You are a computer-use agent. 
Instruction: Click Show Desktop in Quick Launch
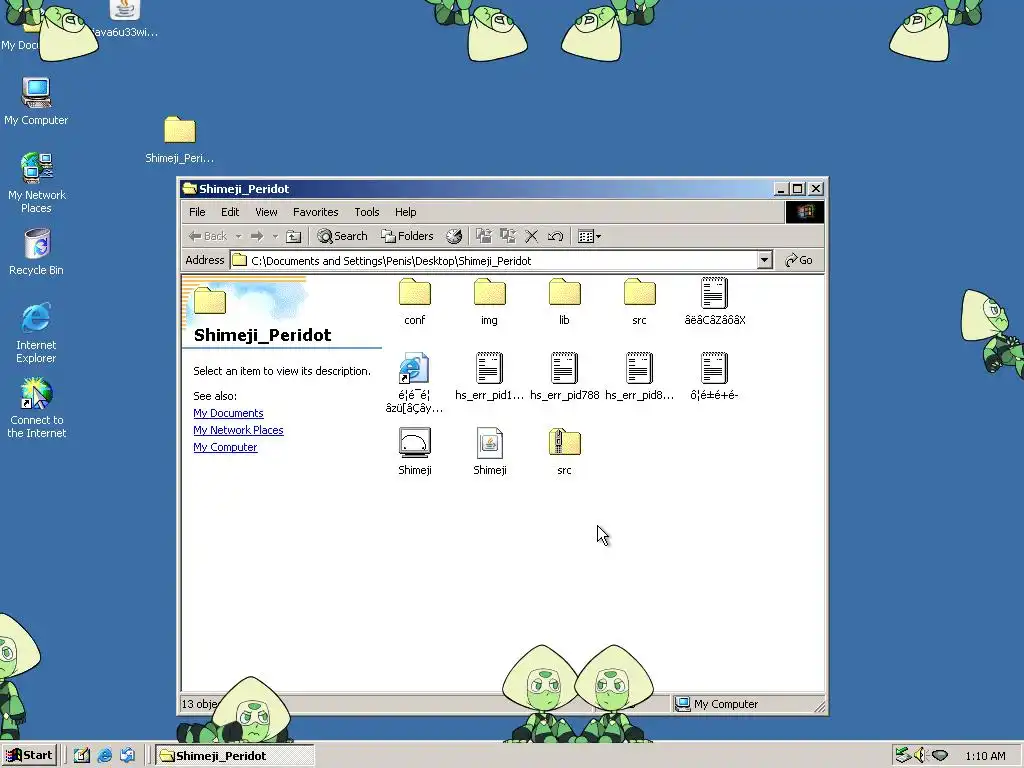[82, 756]
